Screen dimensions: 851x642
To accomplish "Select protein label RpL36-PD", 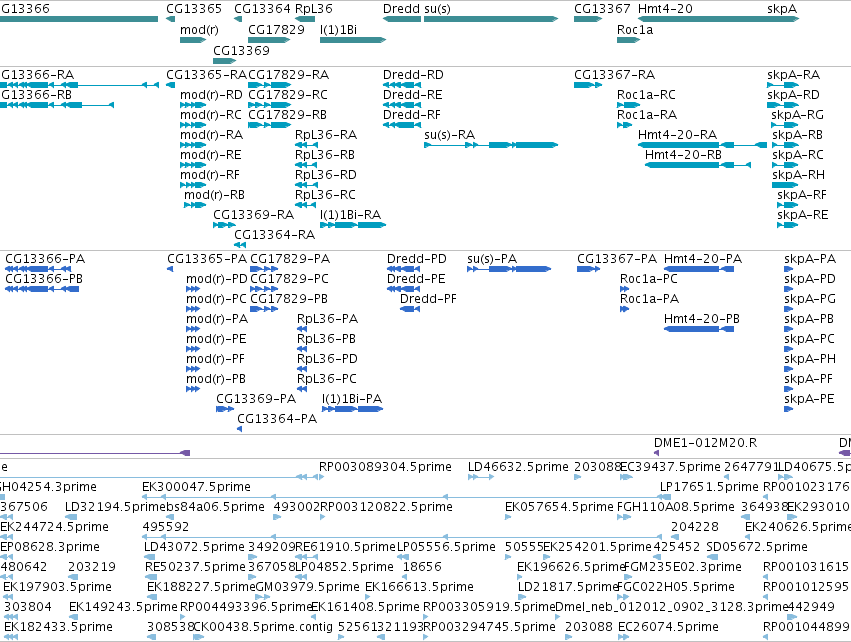I will pos(327,359).
